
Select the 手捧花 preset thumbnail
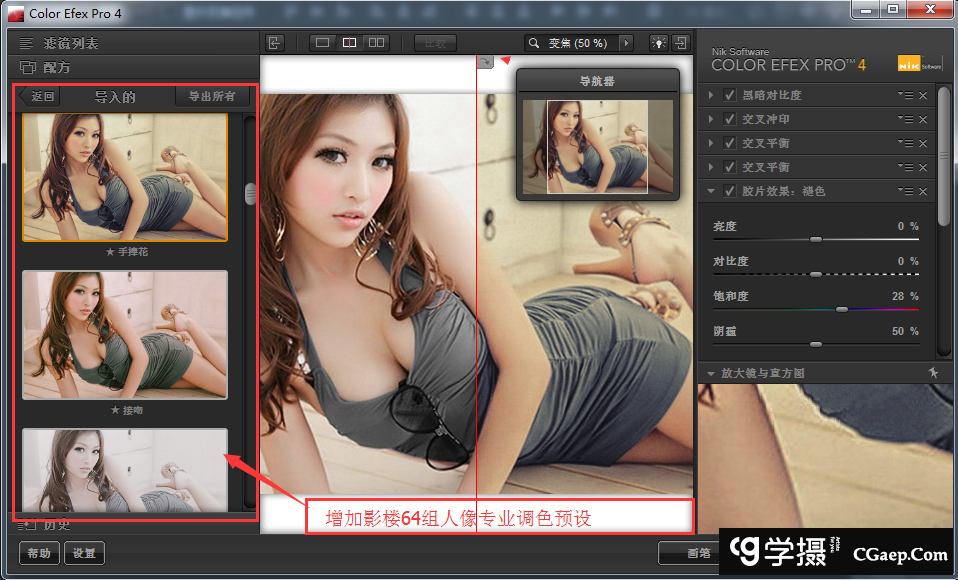point(125,177)
